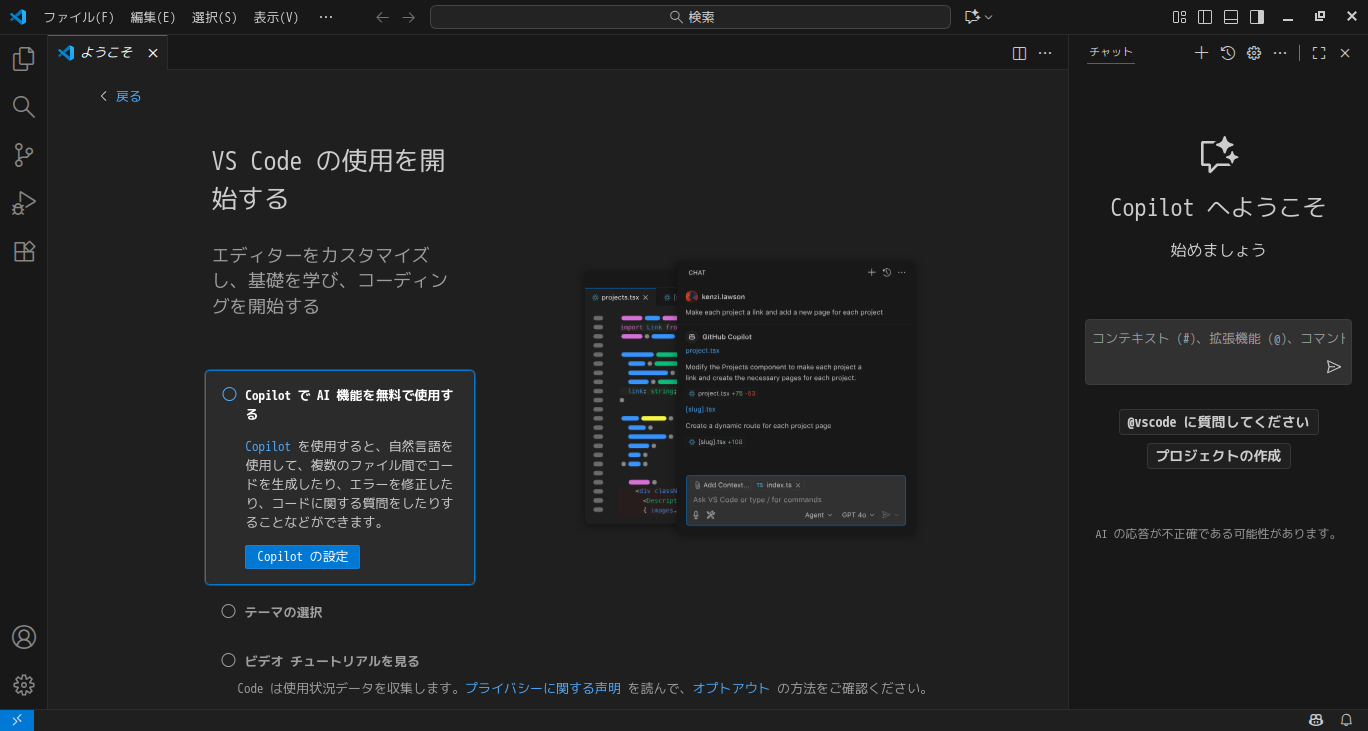The height and width of the screenshot is (731, 1368).
Task: Close the chat panel
Action: [1345, 53]
